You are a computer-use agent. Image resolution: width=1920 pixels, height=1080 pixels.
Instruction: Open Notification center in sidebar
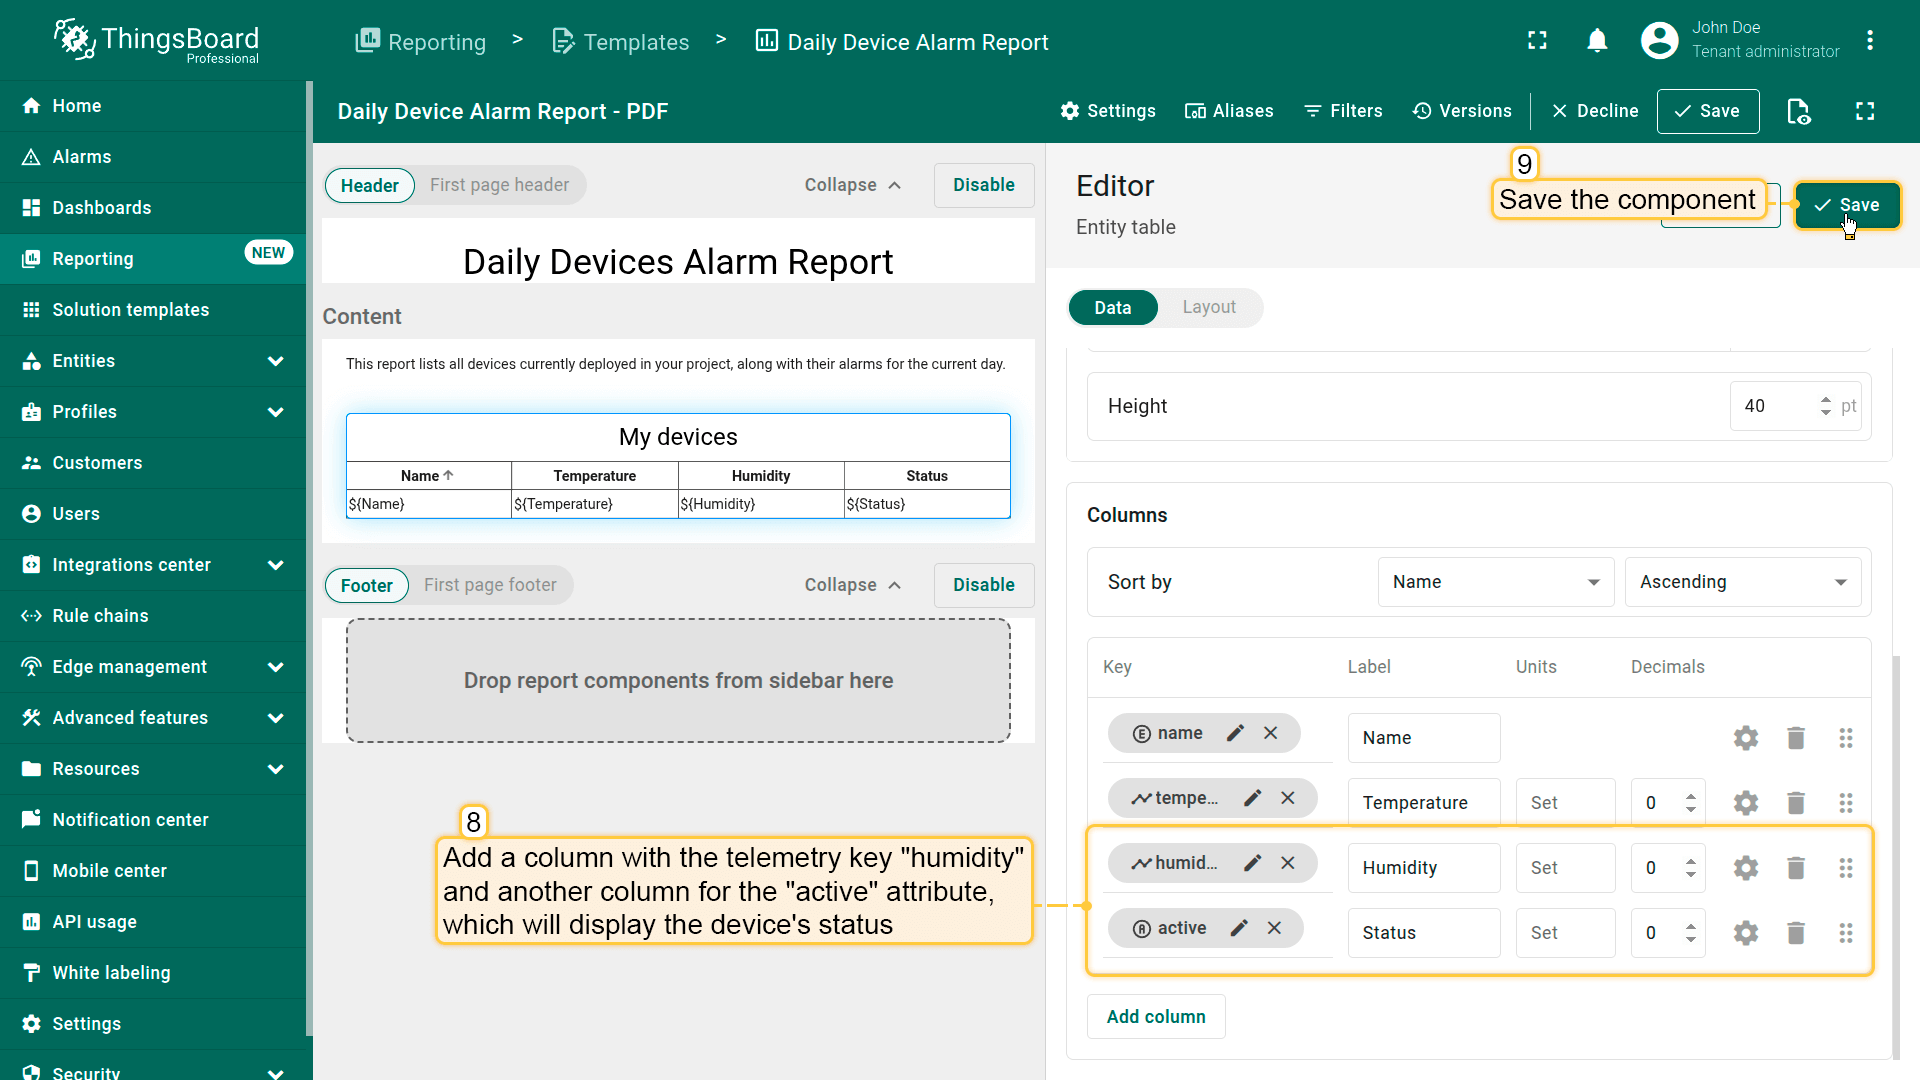[153, 820]
